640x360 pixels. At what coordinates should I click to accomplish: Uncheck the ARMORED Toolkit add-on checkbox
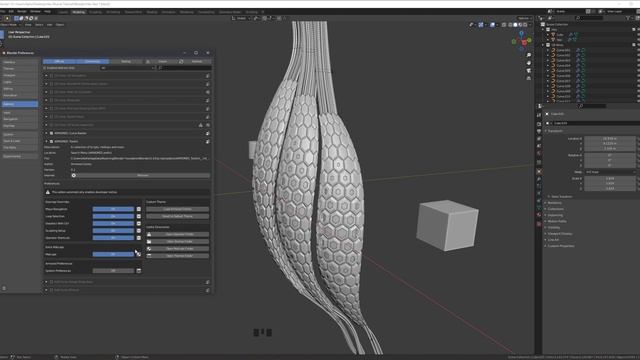pyautogui.click(x=51, y=141)
